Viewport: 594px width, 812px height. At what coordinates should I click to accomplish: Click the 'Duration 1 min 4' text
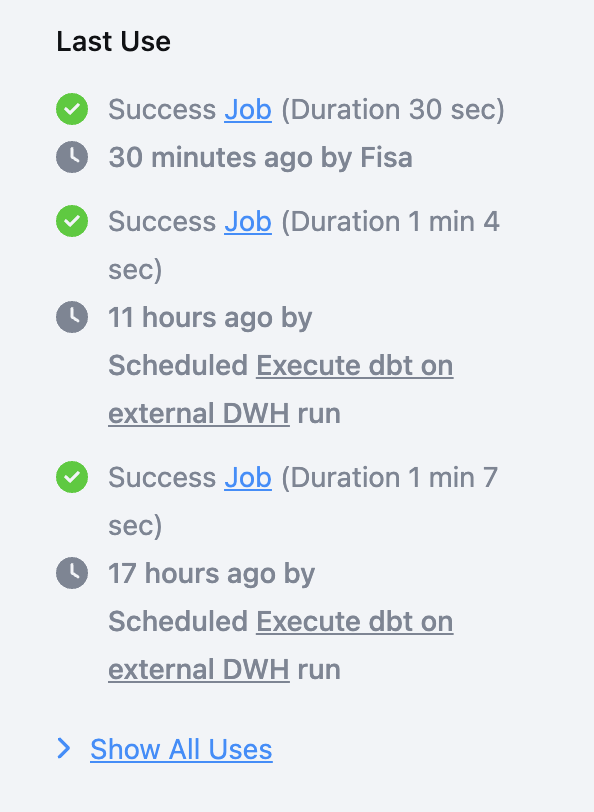393,222
